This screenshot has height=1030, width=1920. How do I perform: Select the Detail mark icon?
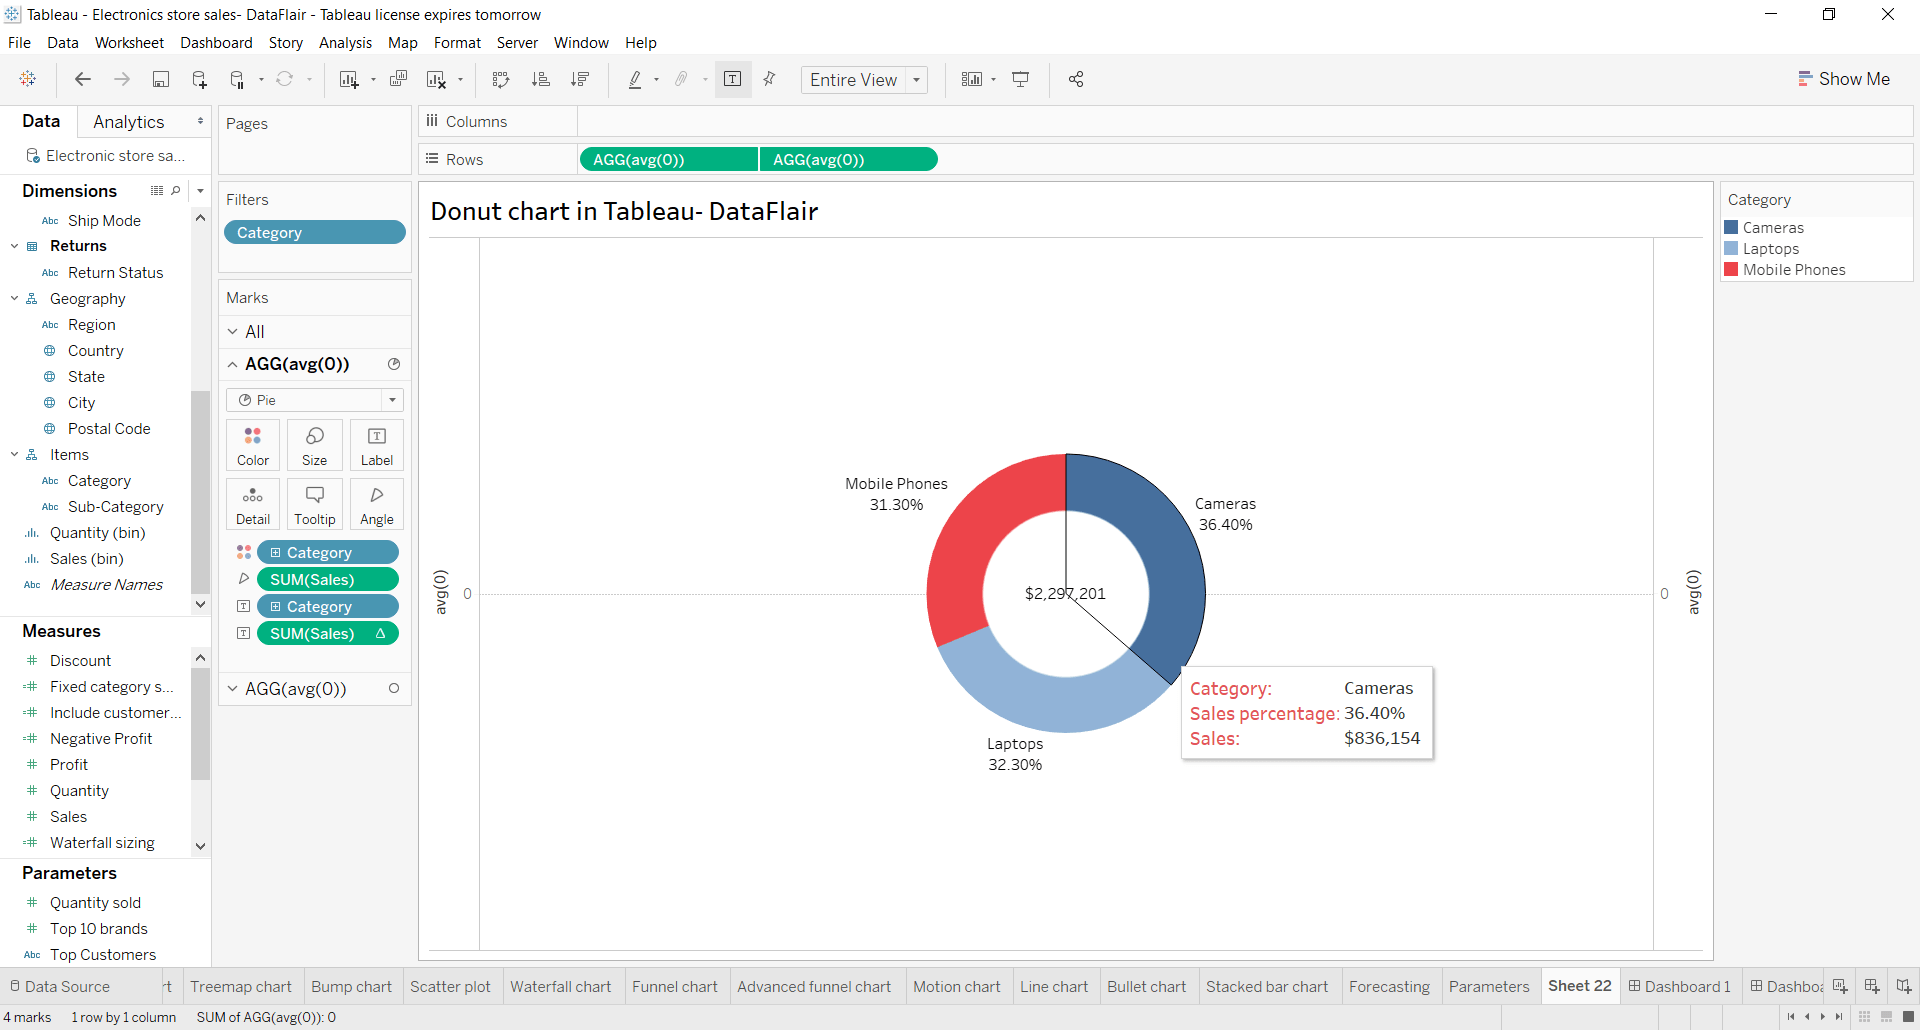coord(253,503)
